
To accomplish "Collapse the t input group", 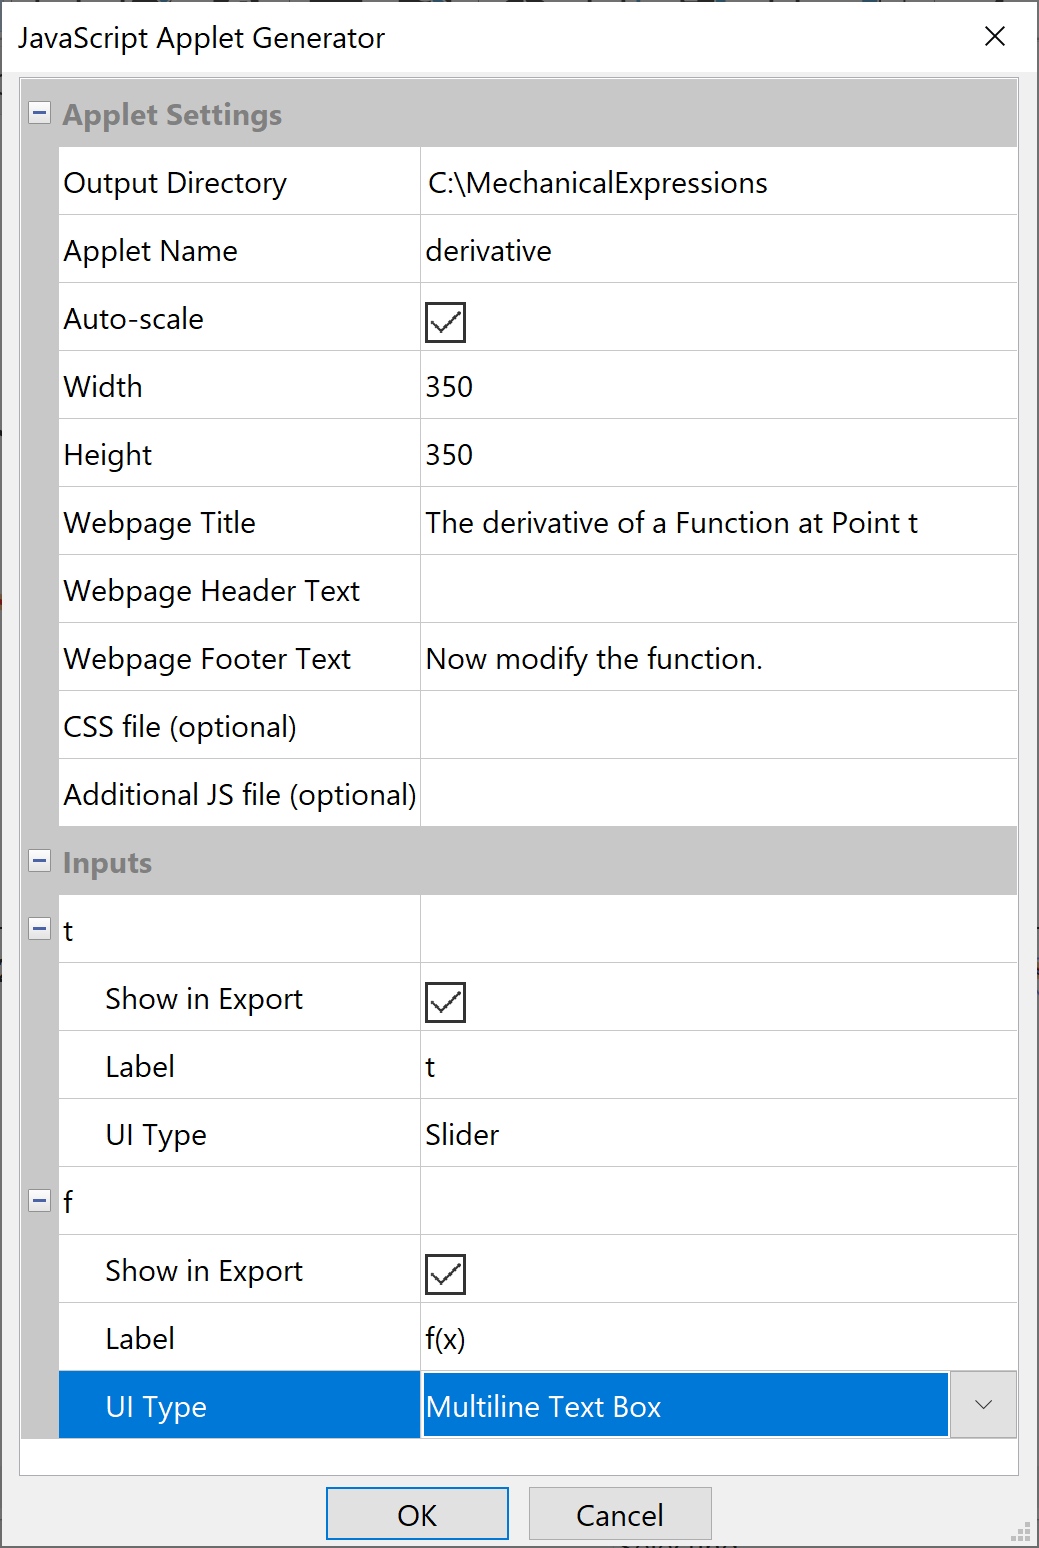I will [39, 929].
